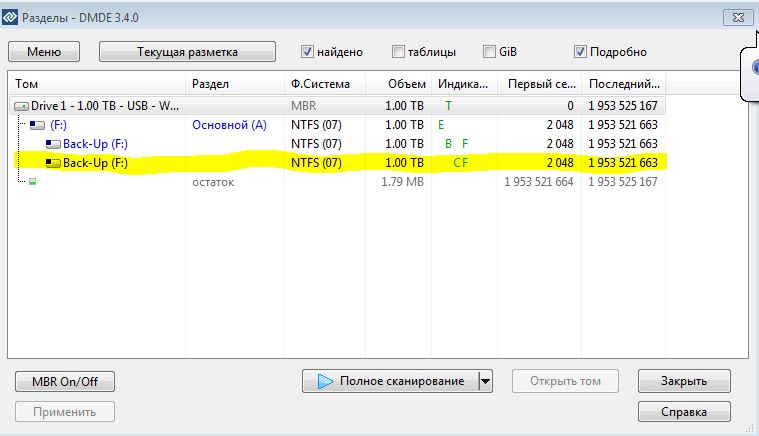
Task: Uncheck the Подробно checkbox
Action: pyautogui.click(x=581, y=52)
